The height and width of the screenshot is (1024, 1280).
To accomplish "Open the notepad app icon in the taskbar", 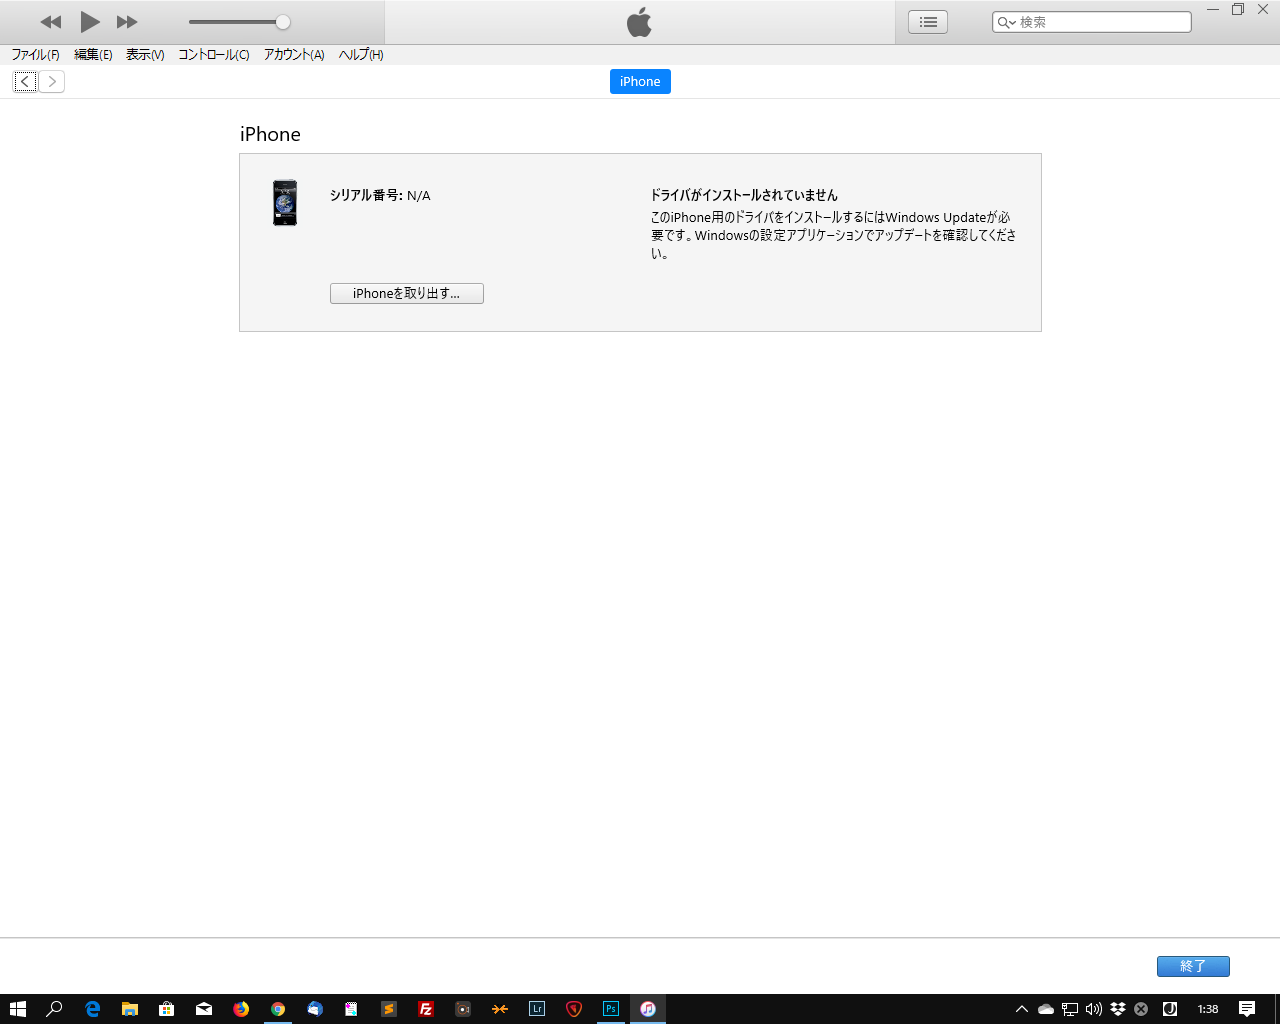I will click(352, 1009).
